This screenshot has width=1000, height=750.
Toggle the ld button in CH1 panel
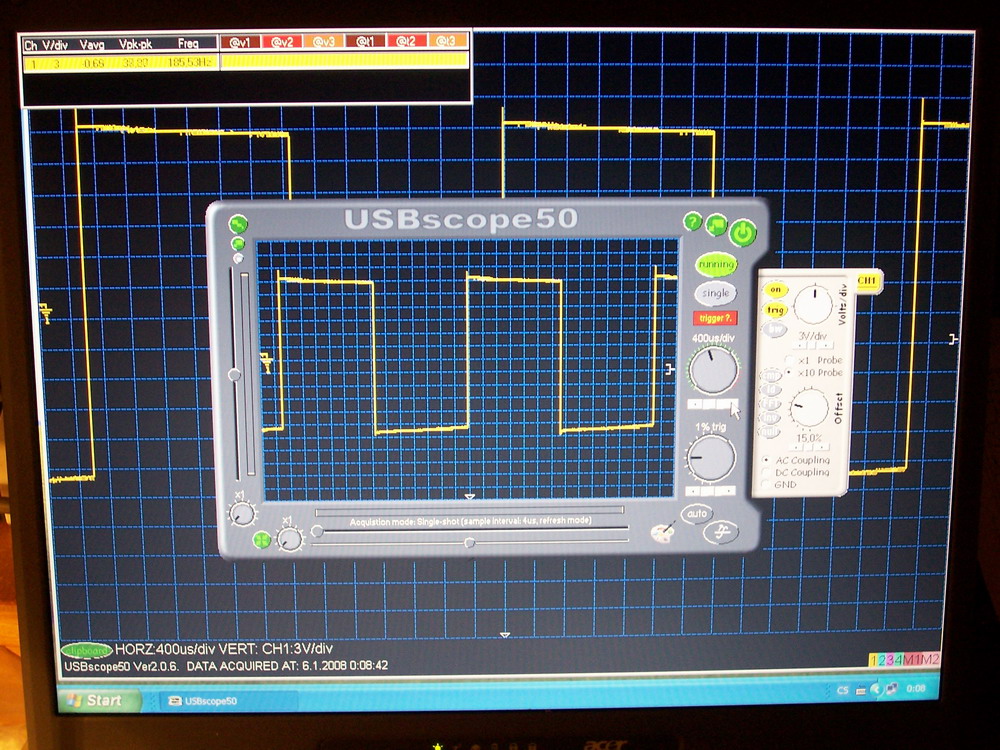point(770,390)
